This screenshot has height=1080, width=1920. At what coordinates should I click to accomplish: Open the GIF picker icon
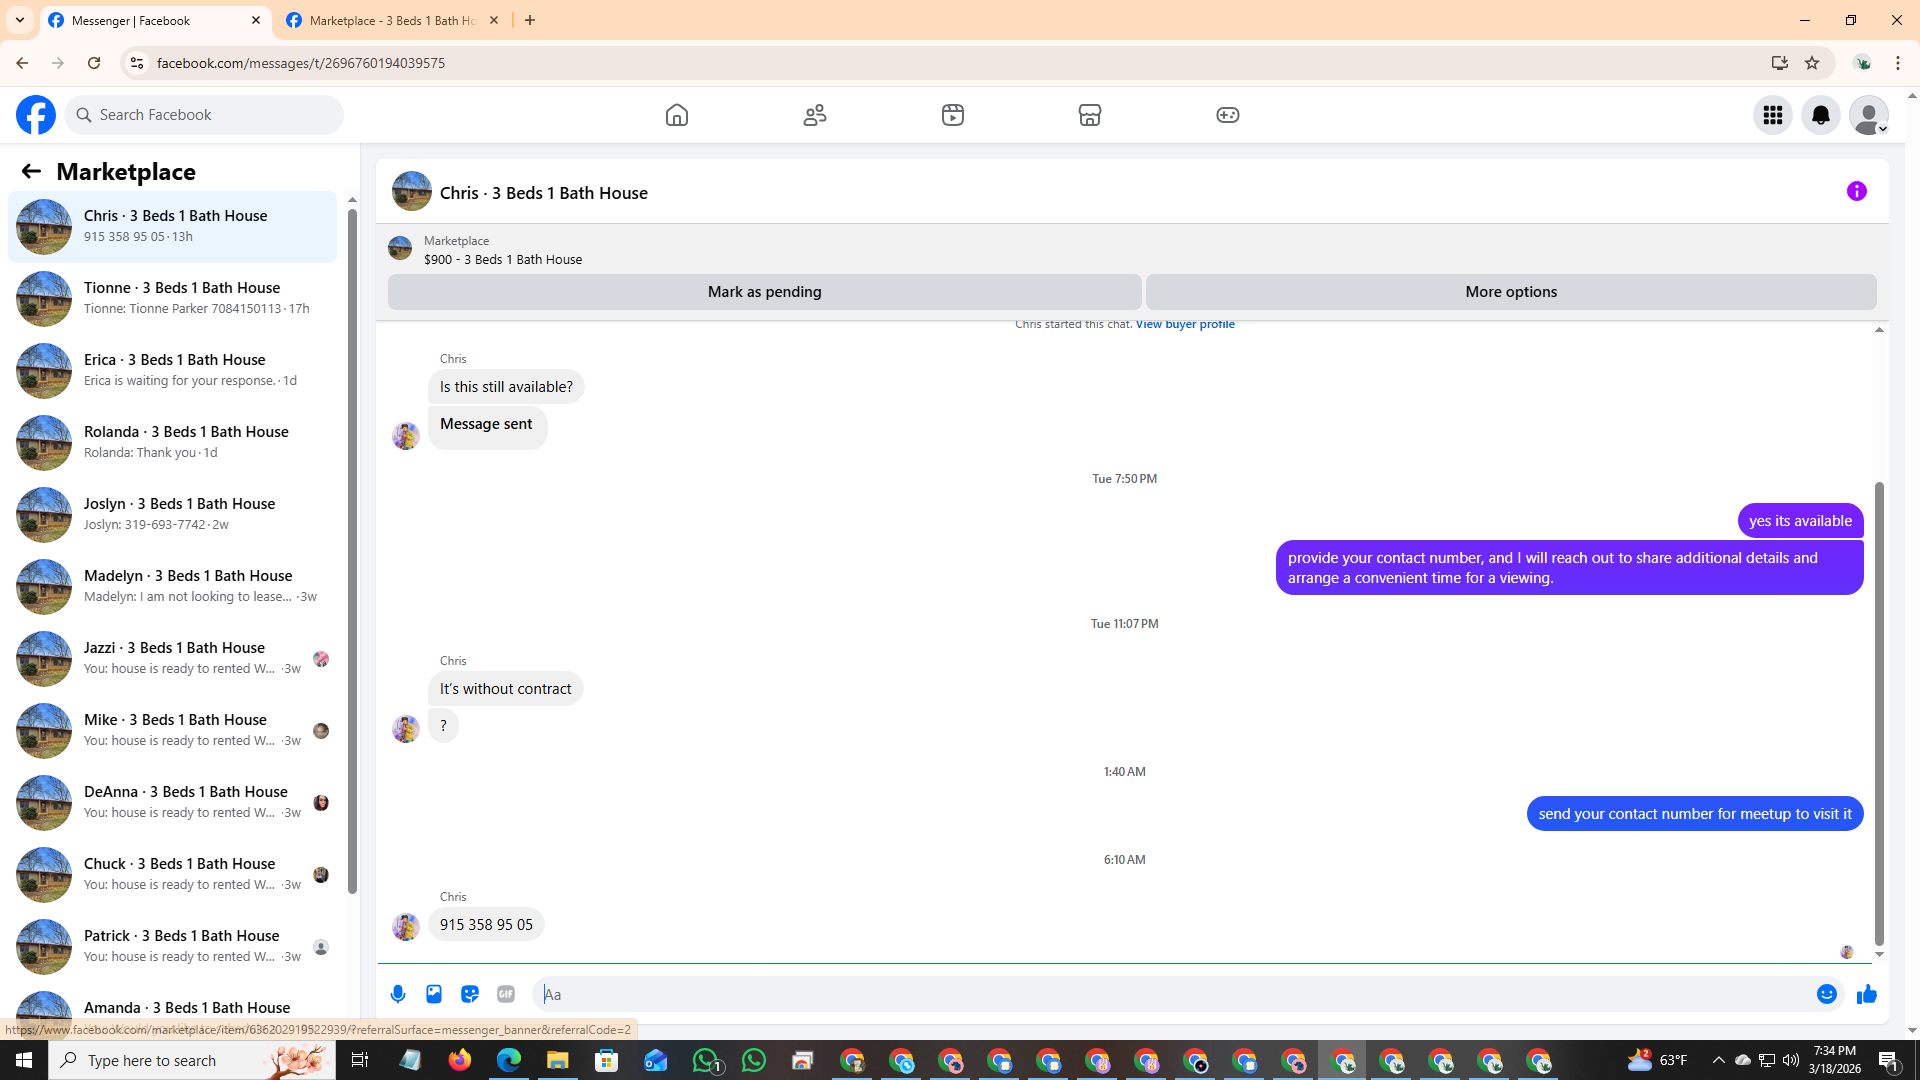coord(506,994)
